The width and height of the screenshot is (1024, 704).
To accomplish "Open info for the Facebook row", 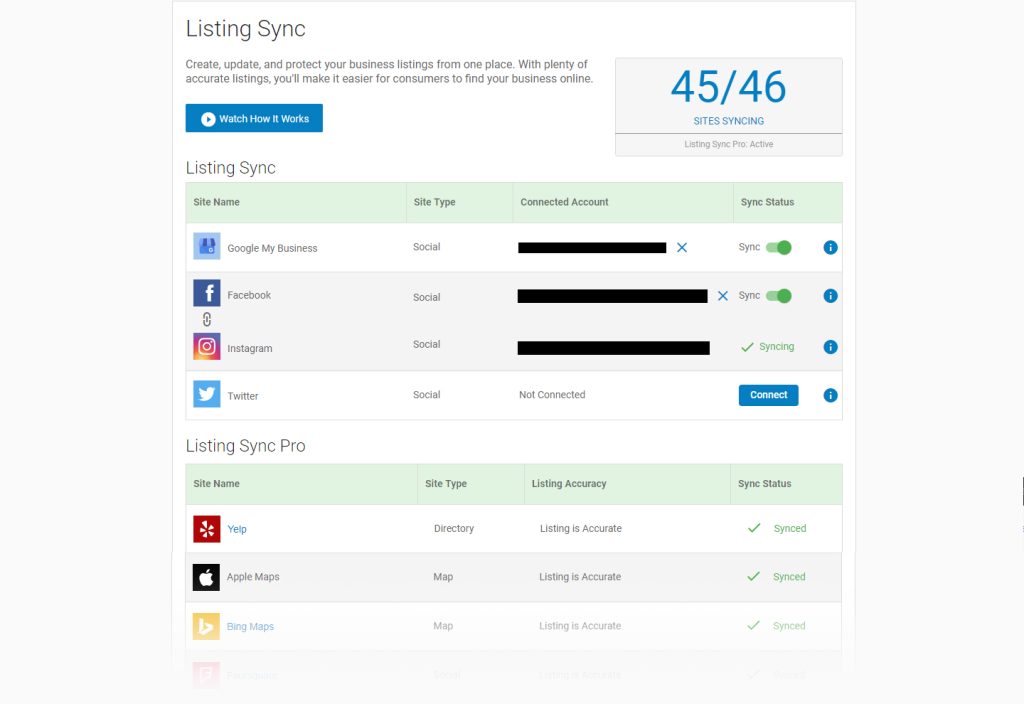I will tap(830, 296).
